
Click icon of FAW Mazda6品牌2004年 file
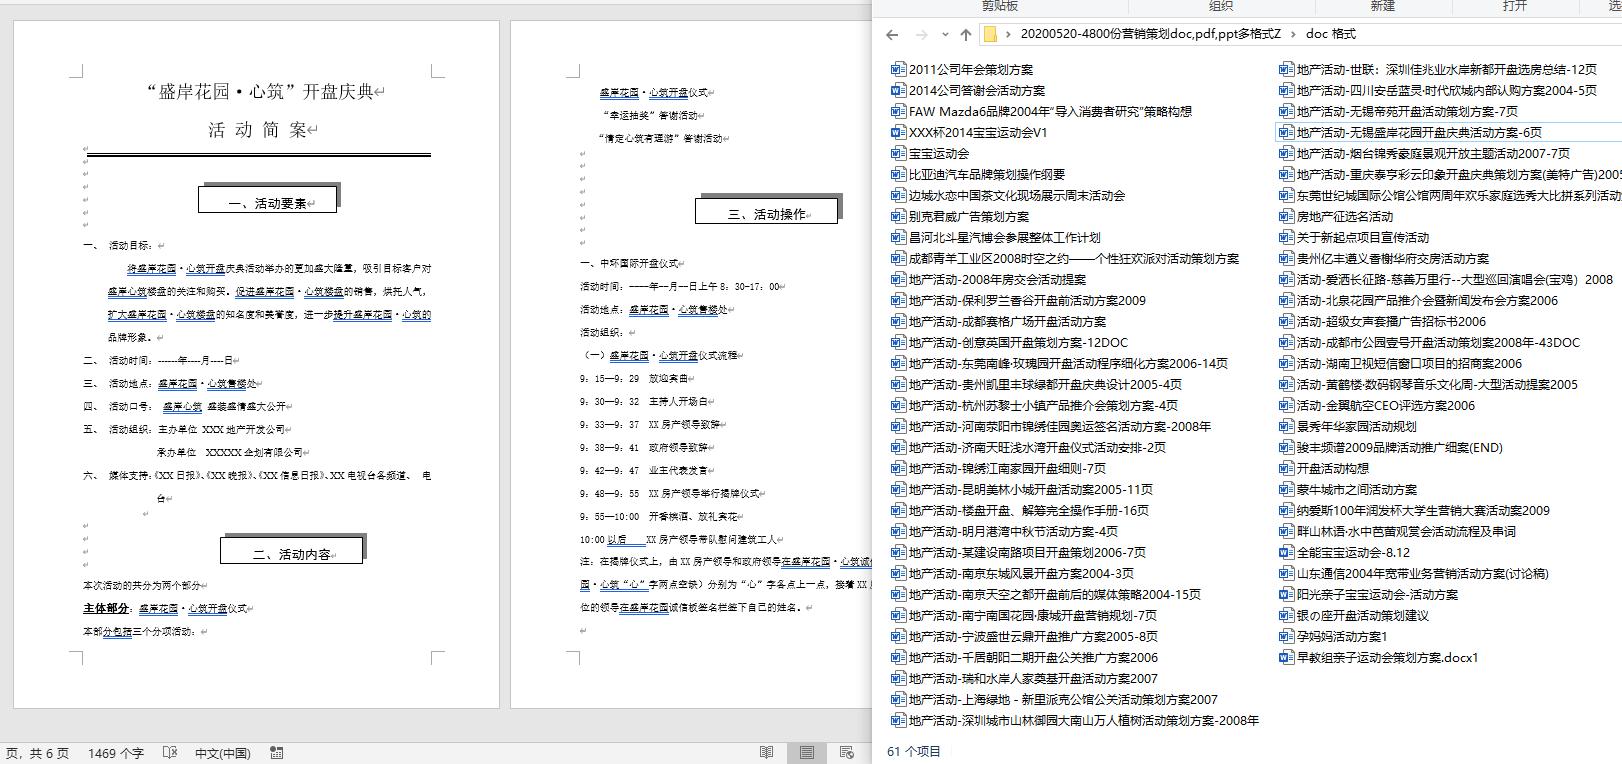(x=898, y=111)
